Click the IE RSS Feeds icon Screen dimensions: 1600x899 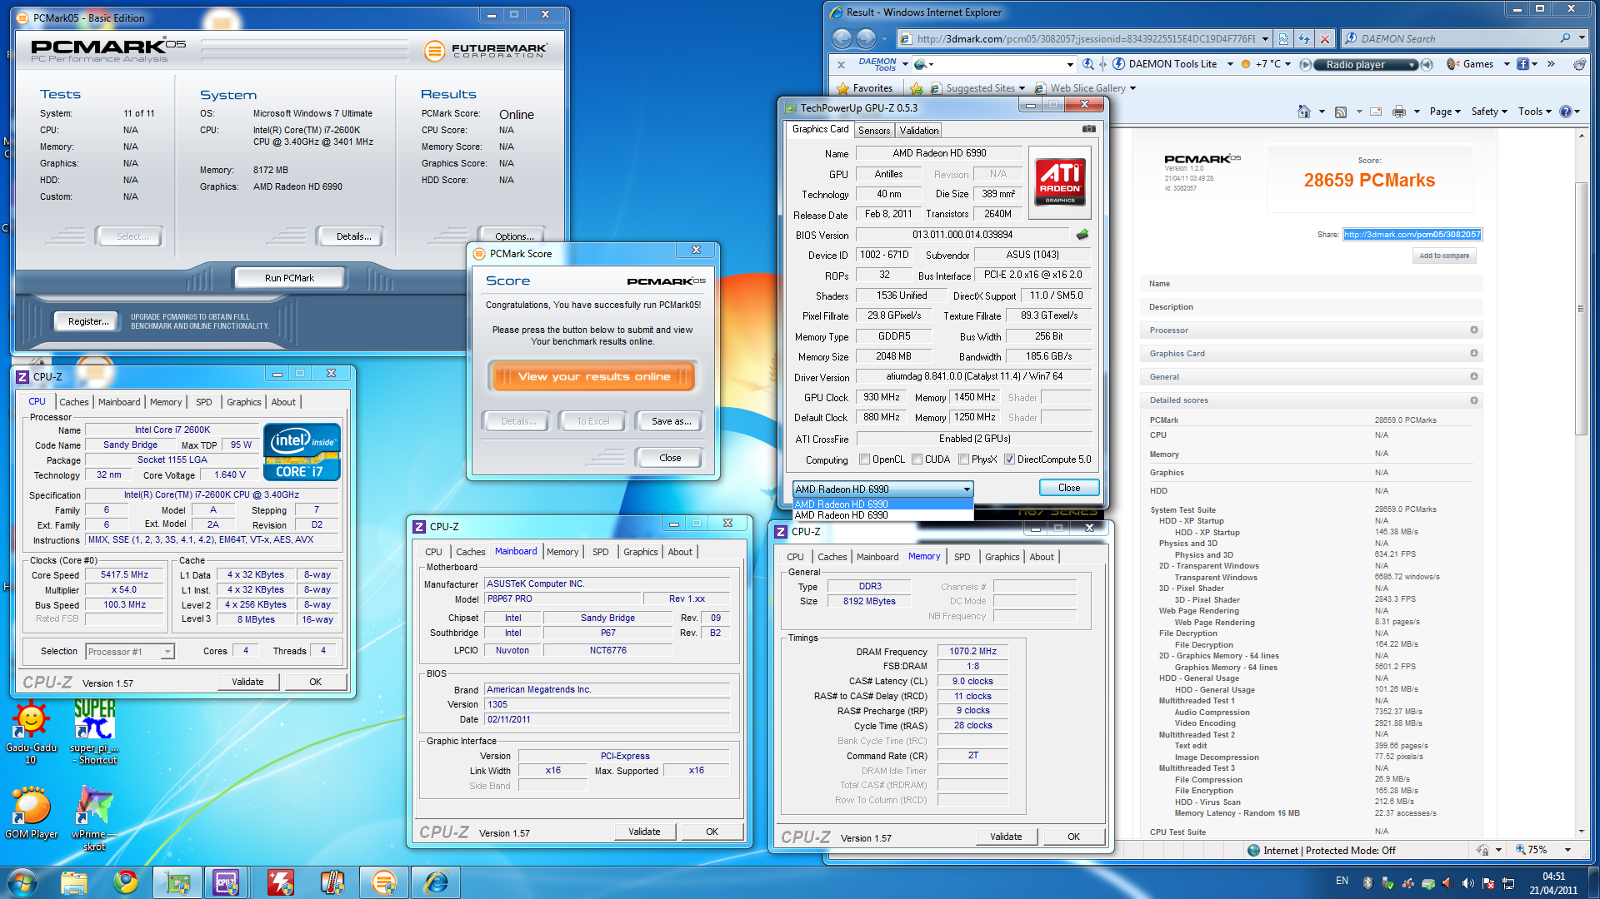click(x=1340, y=111)
